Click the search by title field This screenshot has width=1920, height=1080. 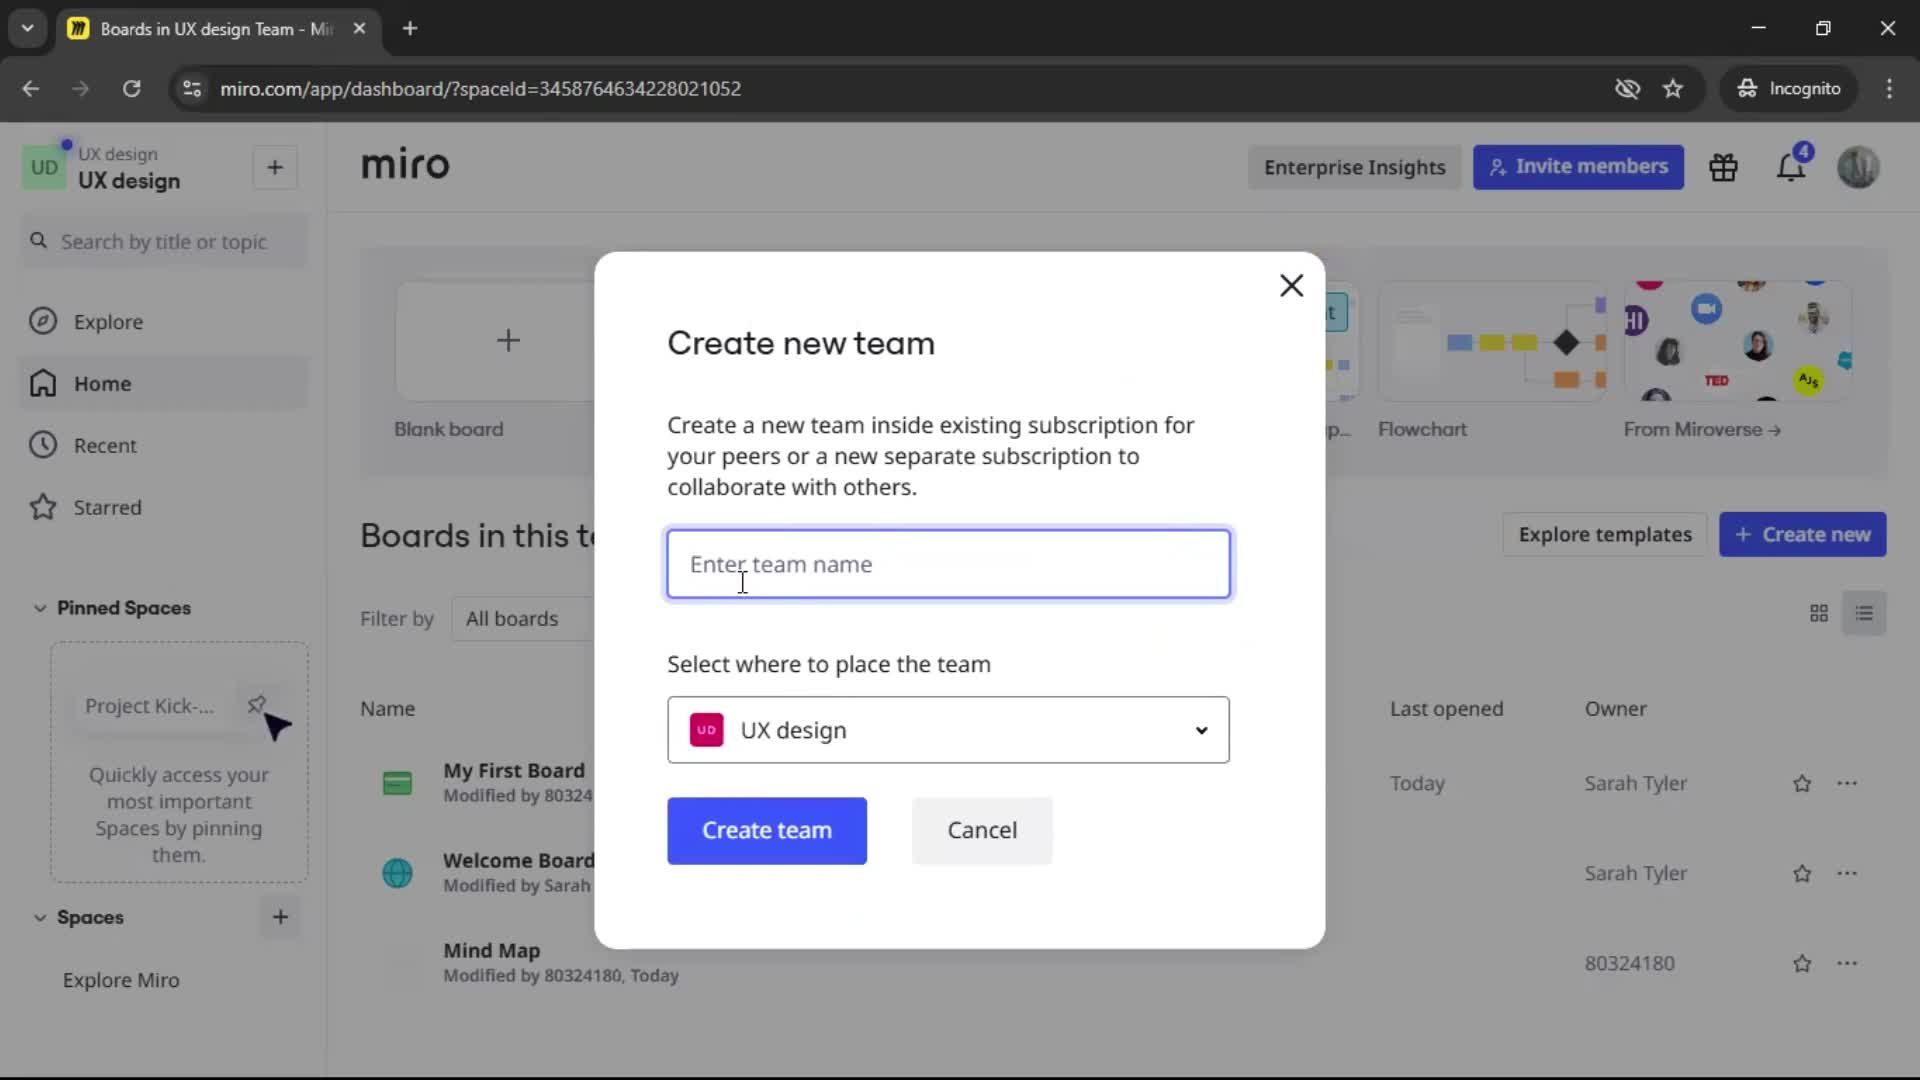click(x=164, y=242)
